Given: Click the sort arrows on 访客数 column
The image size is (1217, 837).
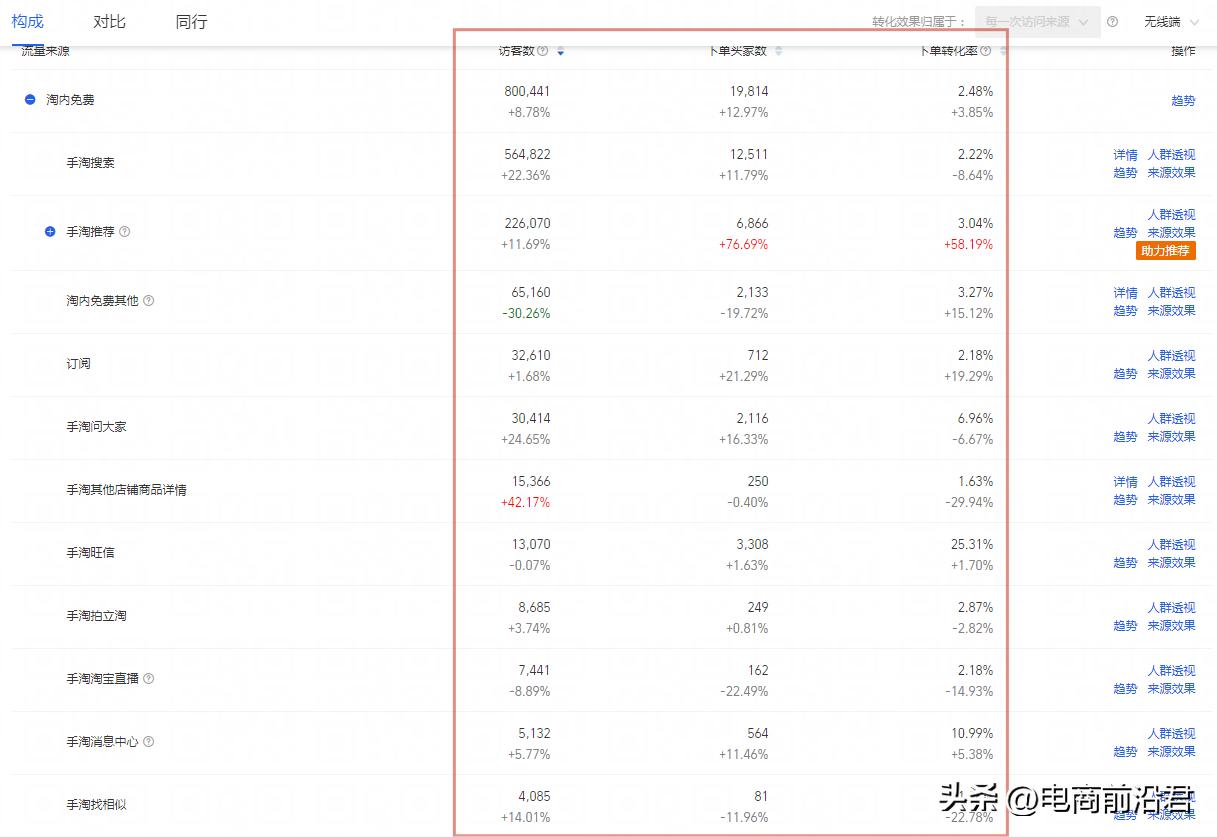Looking at the screenshot, I should coord(560,50).
